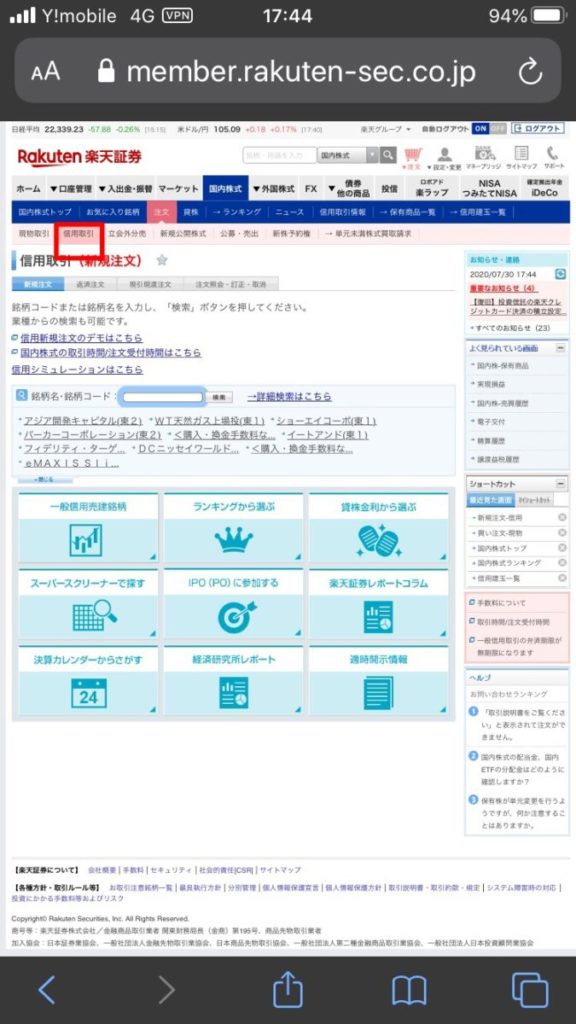Remove 新規注文-信用 shortcut with its x icon
576x1024 pixels.
click(x=562, y=518)
